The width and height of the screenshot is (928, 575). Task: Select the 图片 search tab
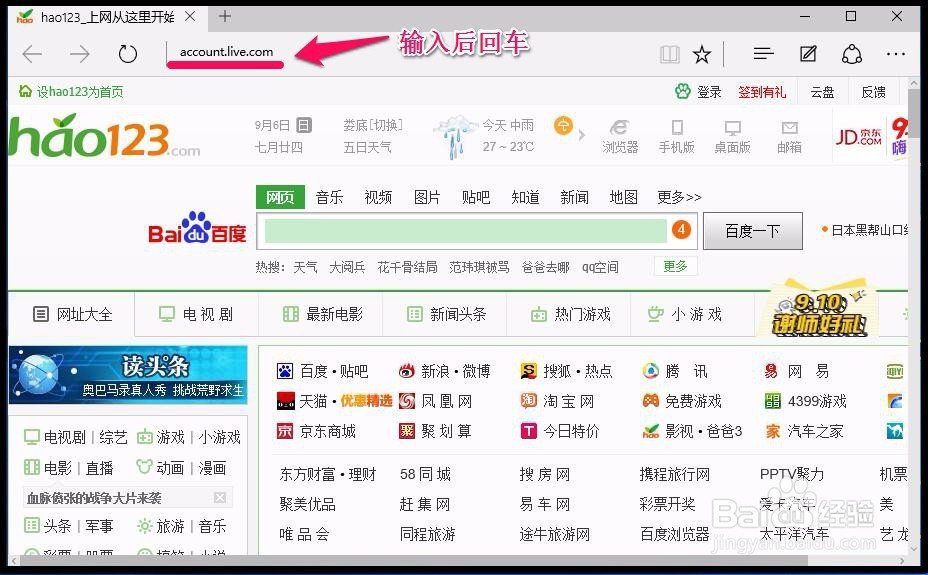[x=427, y=197]
